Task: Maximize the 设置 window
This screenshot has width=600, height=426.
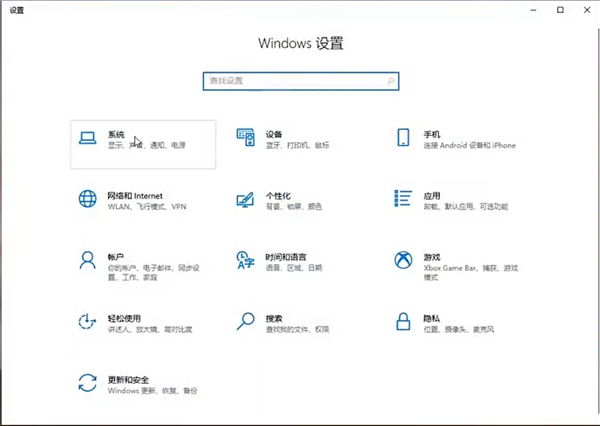Action: coord(560,9)
